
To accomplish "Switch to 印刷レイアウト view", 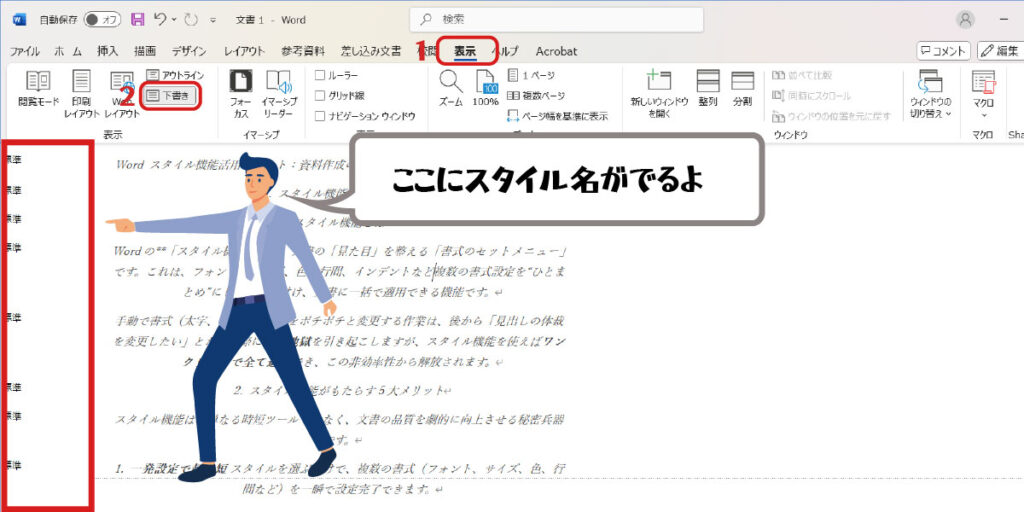I will pyautogui.click(x=82, y=94).
